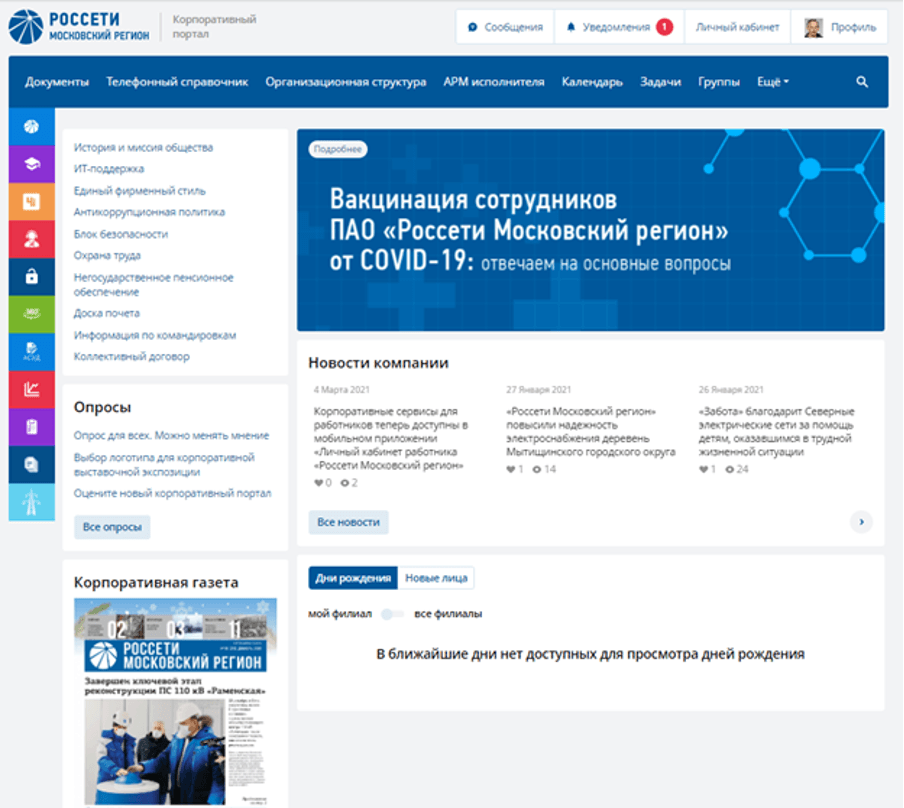The image size is (904, 808).
Task: Open АРМ исполнителя menu item
Action: (494, 82)
